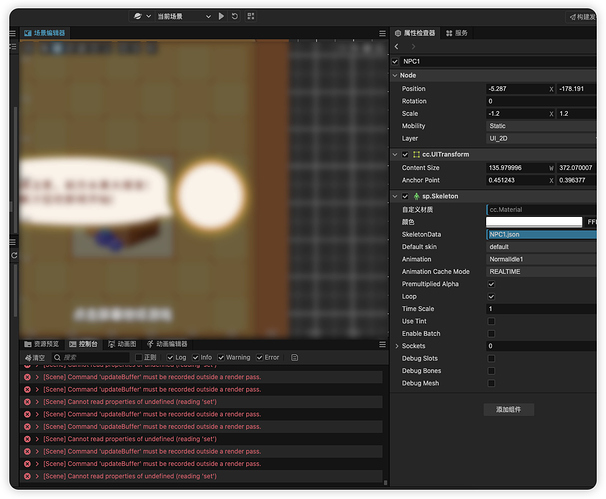The width and height of the screenshot is (606, 499).
Task: Toggle sp.Skeleton enabled checkbox
Action: click(x=405, y=196)
